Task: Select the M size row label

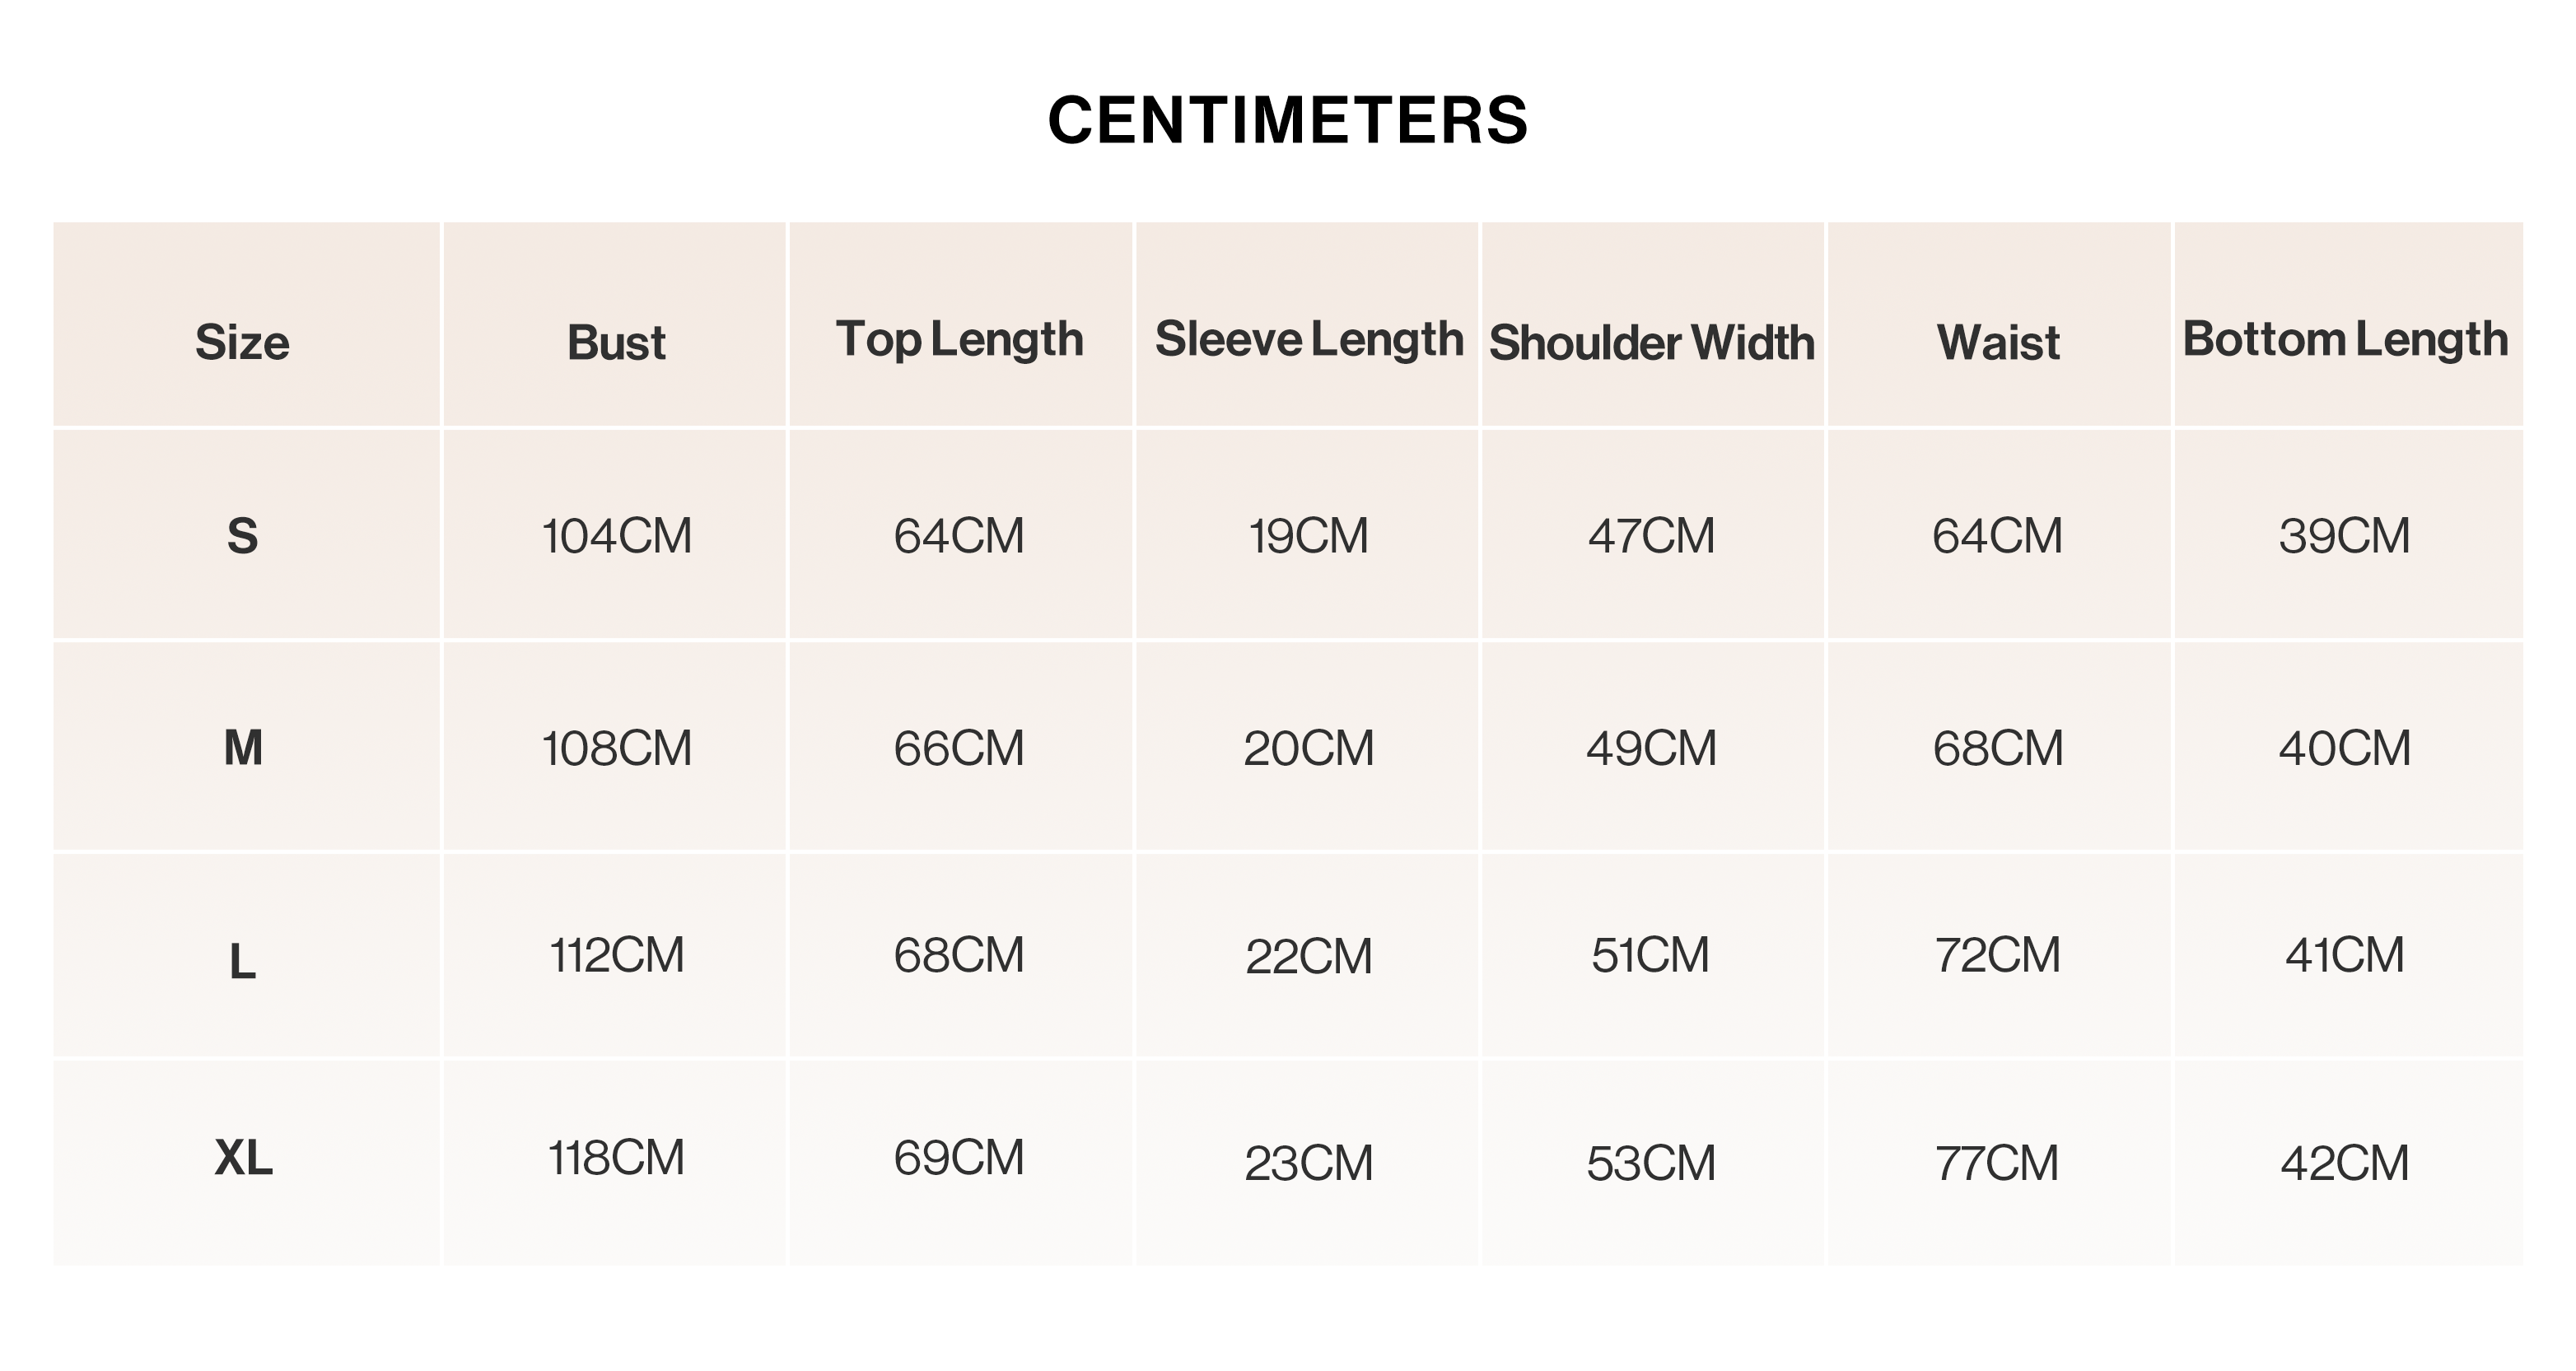Action: tap(243, 748)
